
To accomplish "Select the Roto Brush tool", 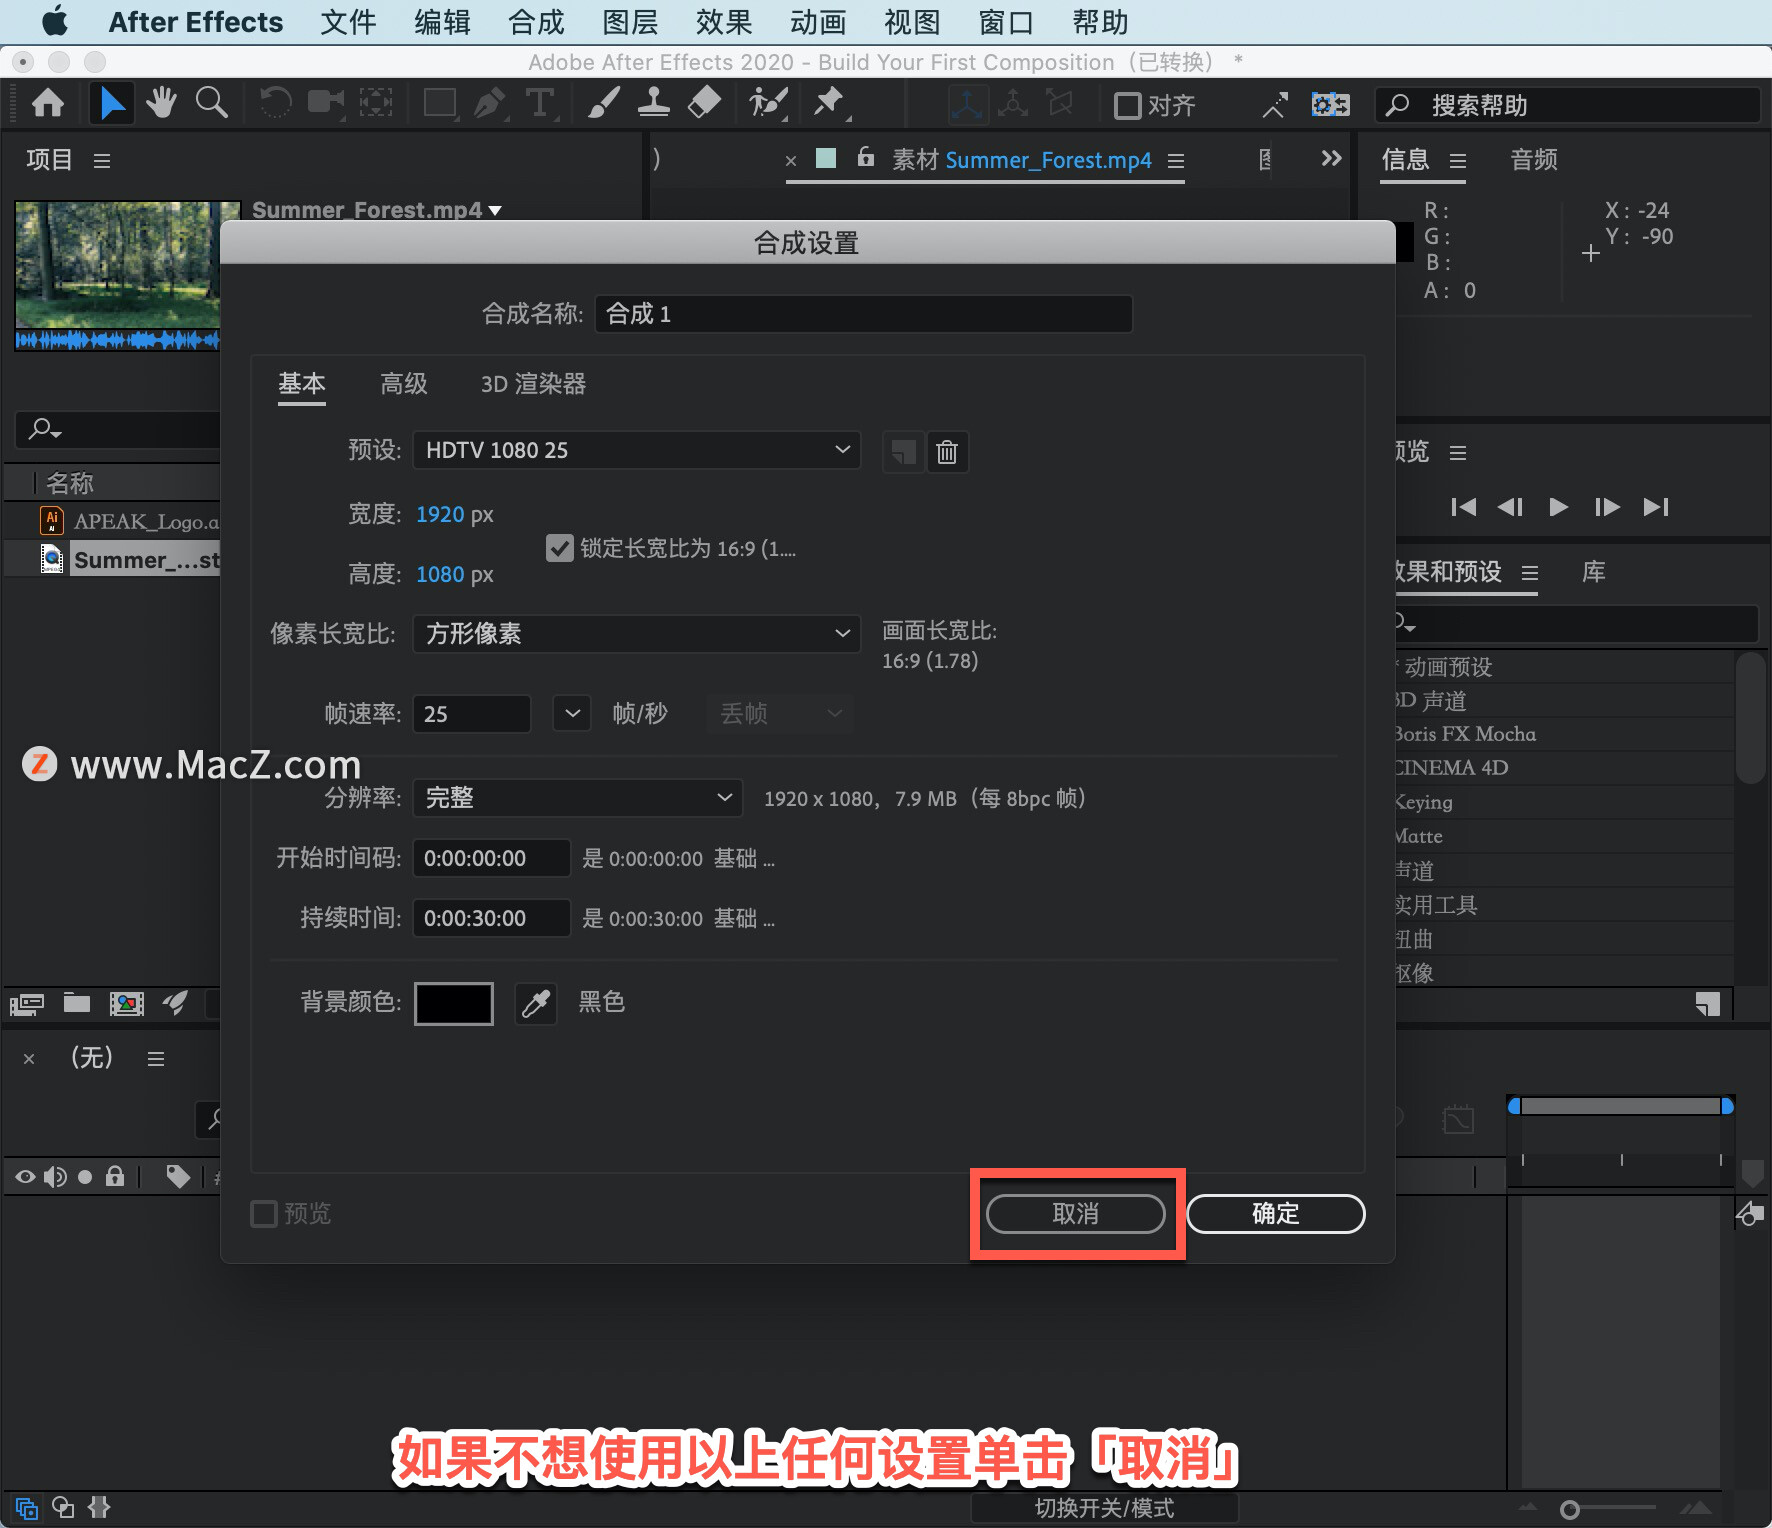I will click(x=769, y=103).
